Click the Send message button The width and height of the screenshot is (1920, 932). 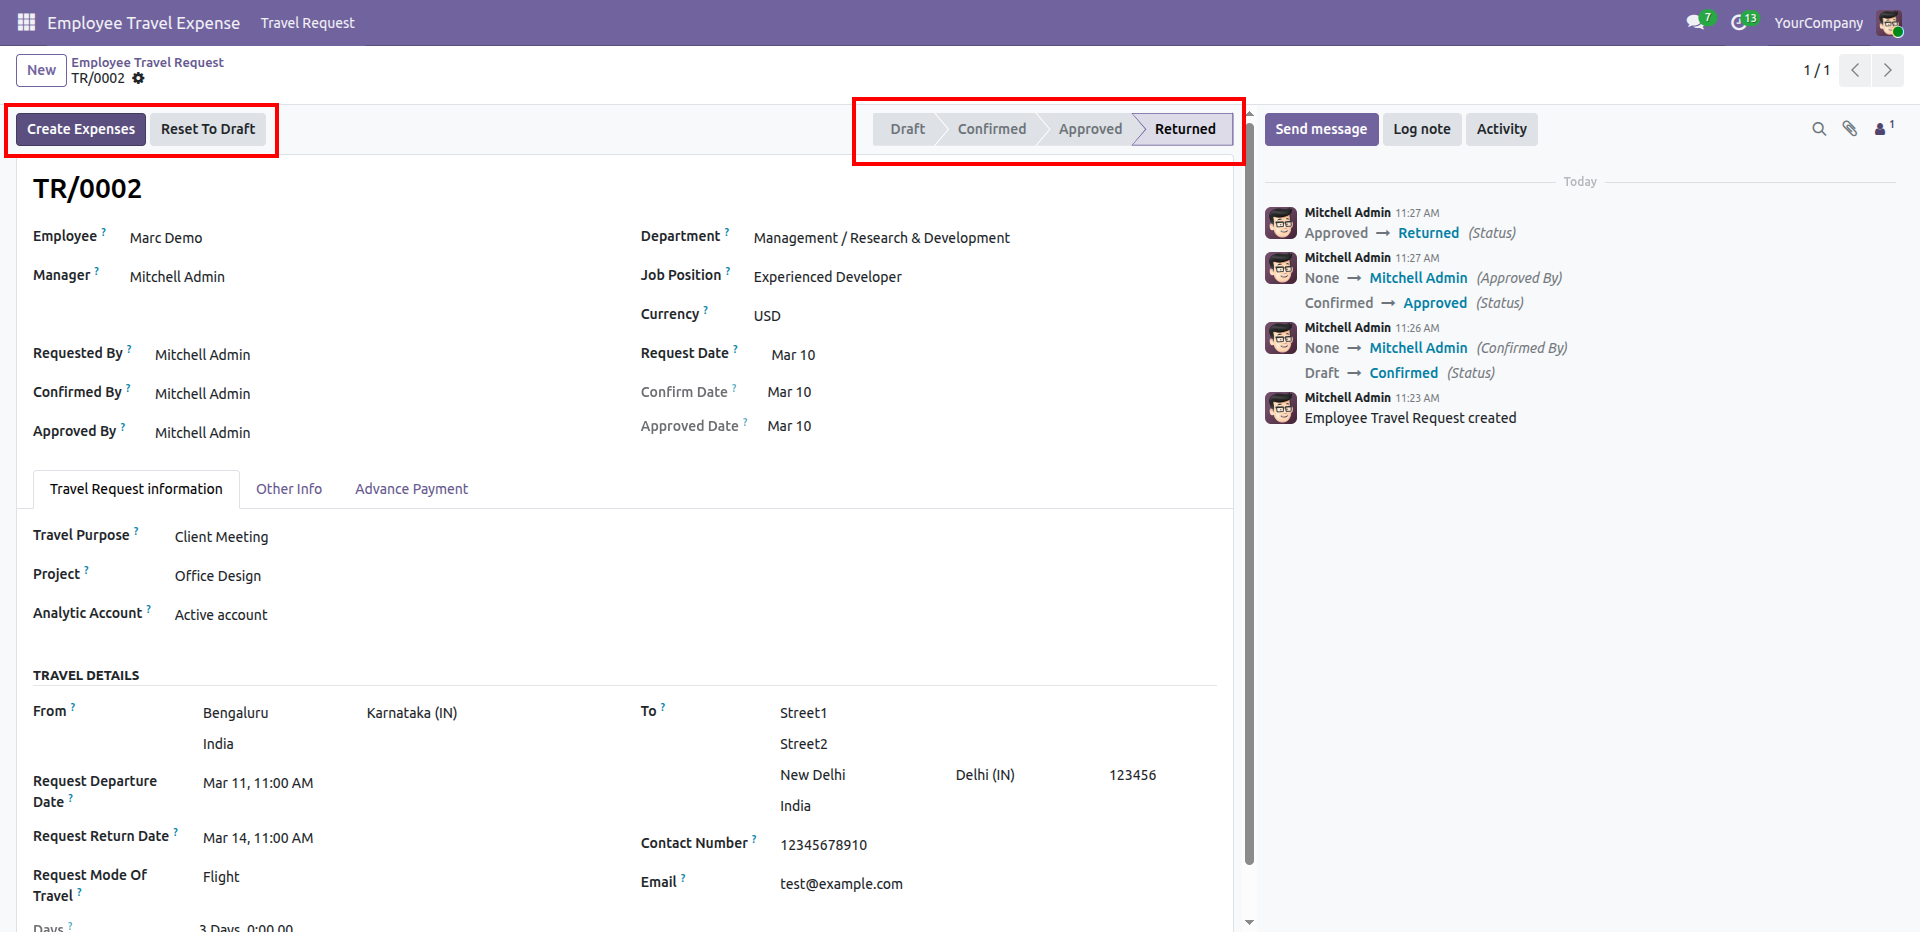[1320, 129]
